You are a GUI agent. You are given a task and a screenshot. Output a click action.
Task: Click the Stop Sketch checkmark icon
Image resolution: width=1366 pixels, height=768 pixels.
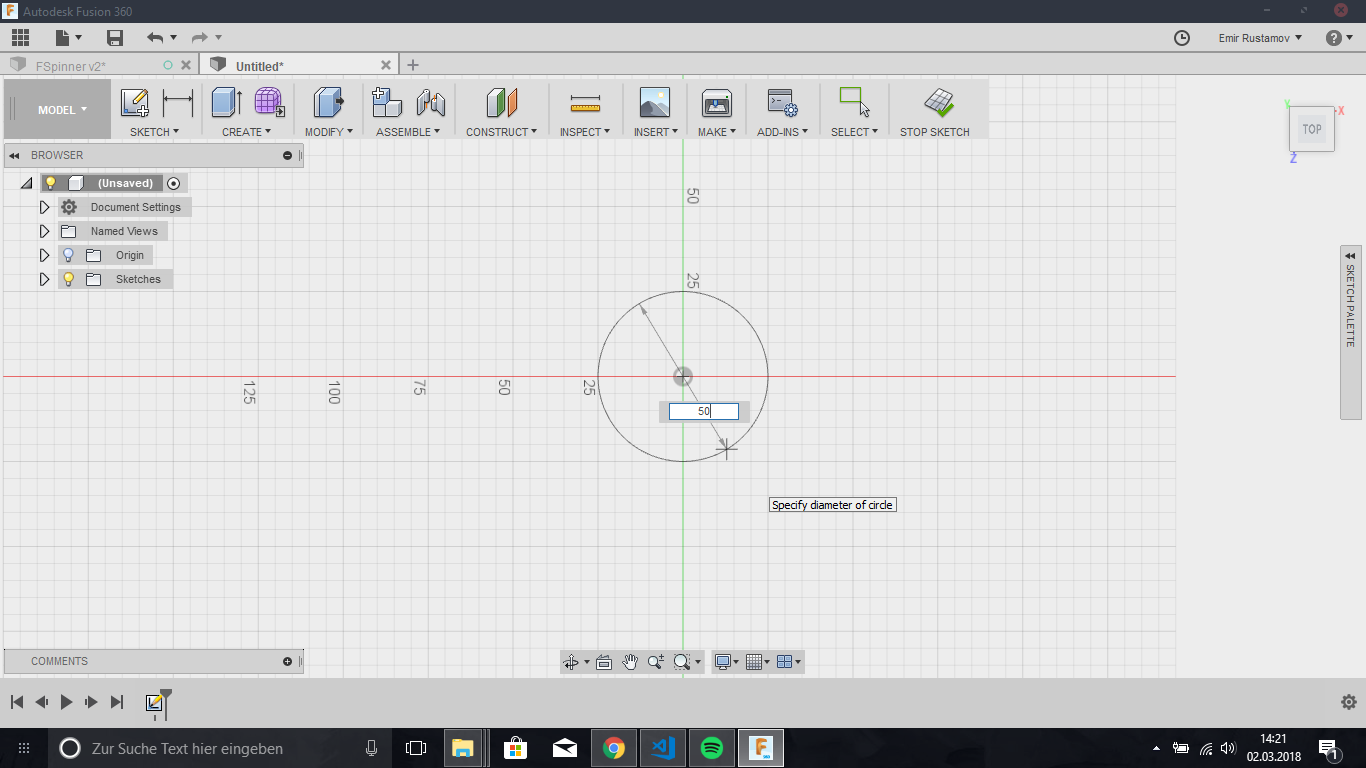click(937, 103)
